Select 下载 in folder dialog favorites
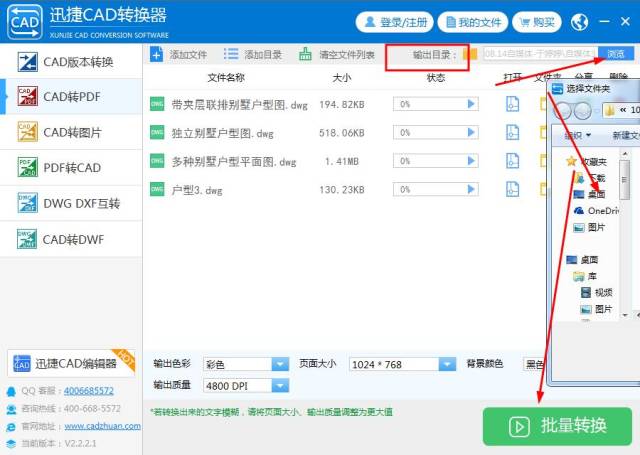 point(590,178)
